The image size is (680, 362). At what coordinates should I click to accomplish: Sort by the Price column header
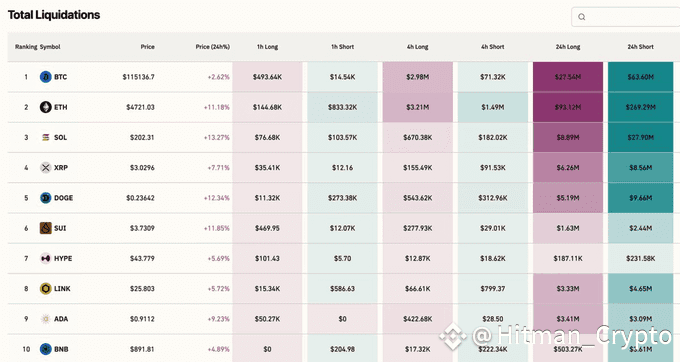pyautogui.click(x=147, y=47)
